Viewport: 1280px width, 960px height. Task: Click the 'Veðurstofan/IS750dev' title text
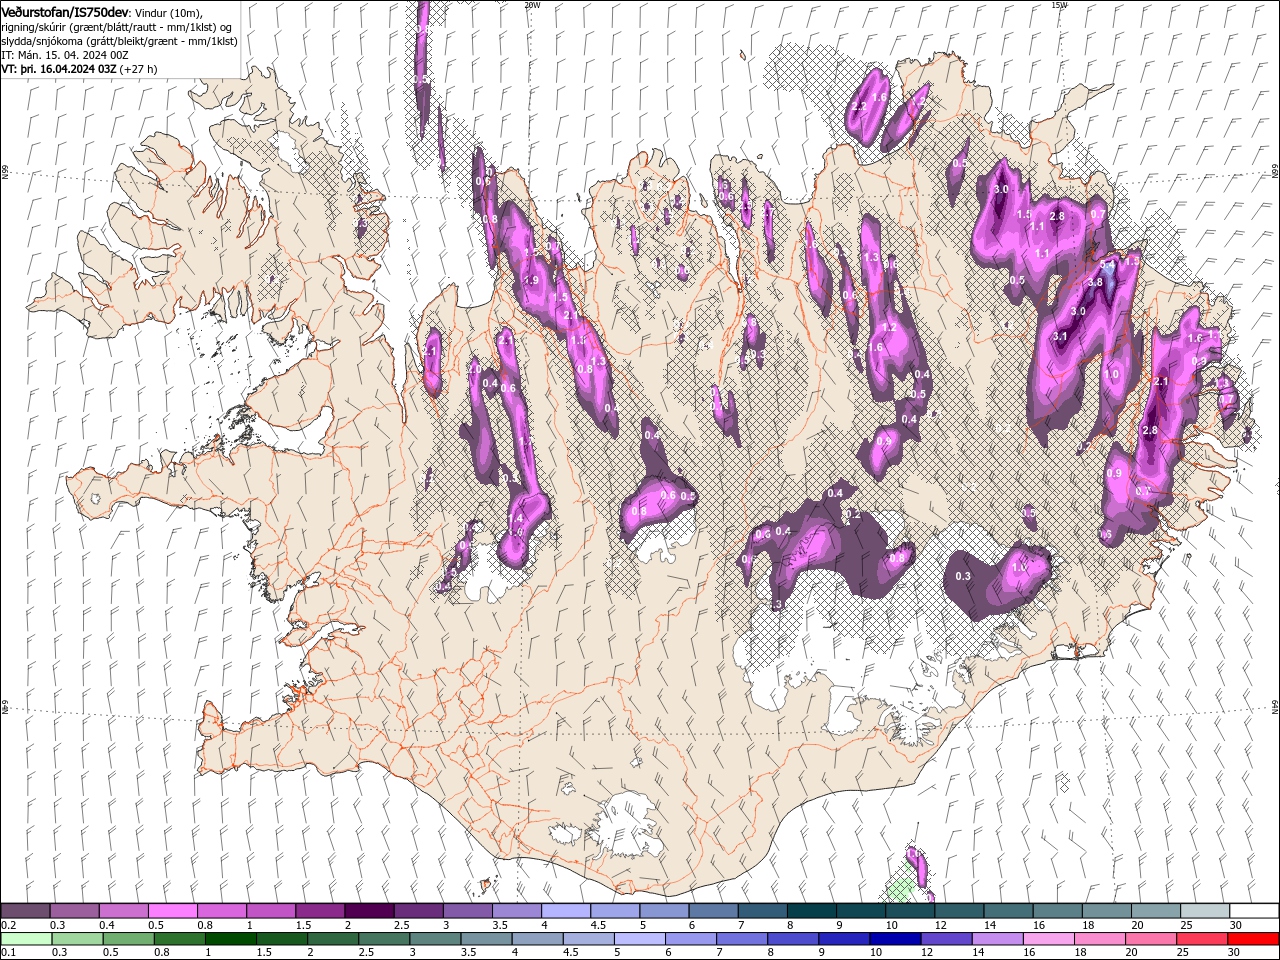(x=65, y=11)
